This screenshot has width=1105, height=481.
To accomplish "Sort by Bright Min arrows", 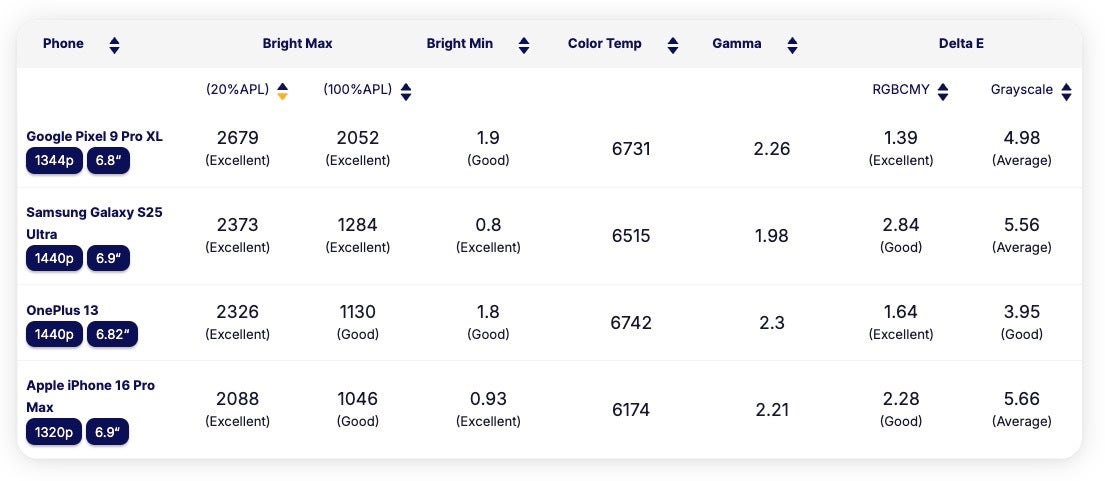I will pos(524,46).
